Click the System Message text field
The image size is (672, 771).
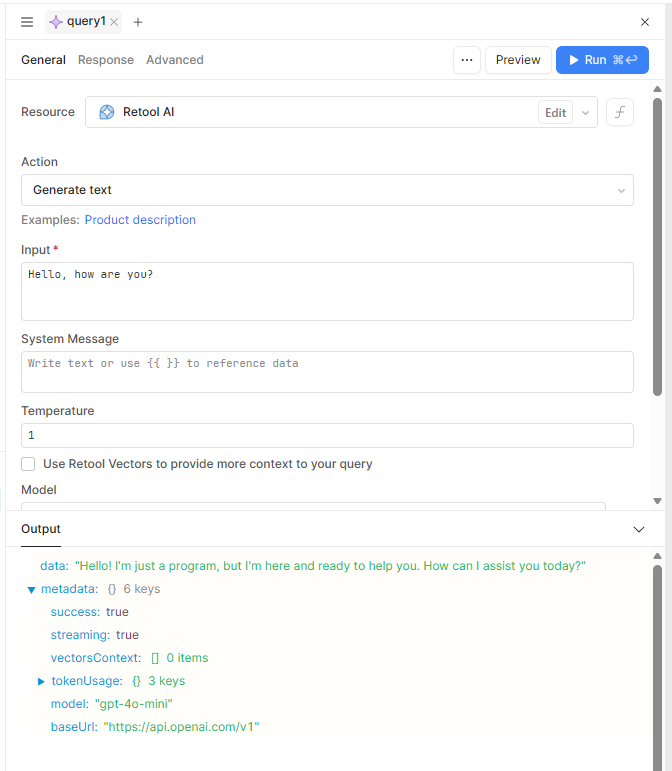click(327, 371)
